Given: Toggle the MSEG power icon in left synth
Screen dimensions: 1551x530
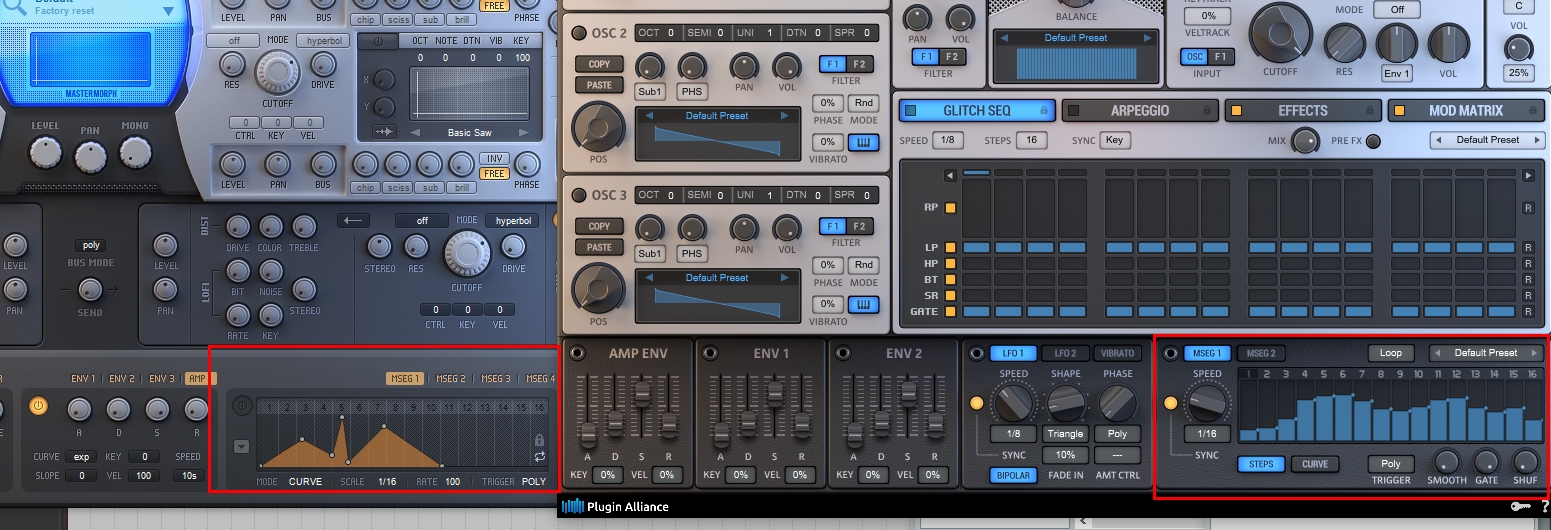Looking at the screenshot, I should (242, 406).
